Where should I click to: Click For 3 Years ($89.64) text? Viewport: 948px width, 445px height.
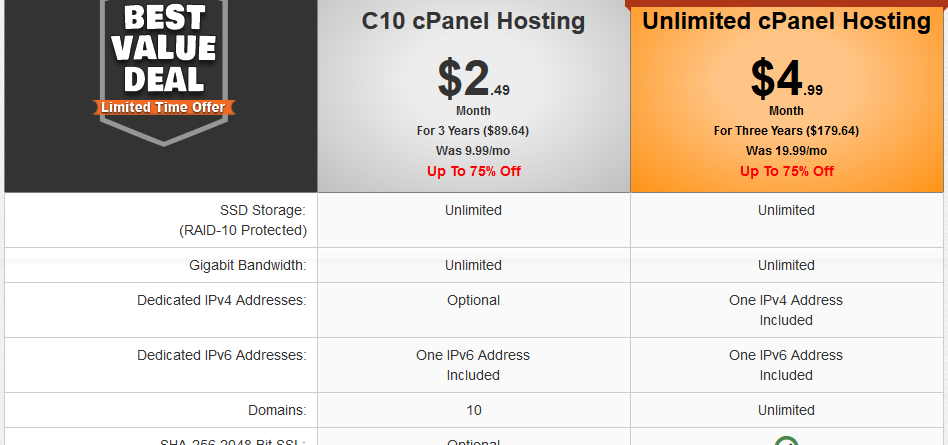click(x=473, y=131)
